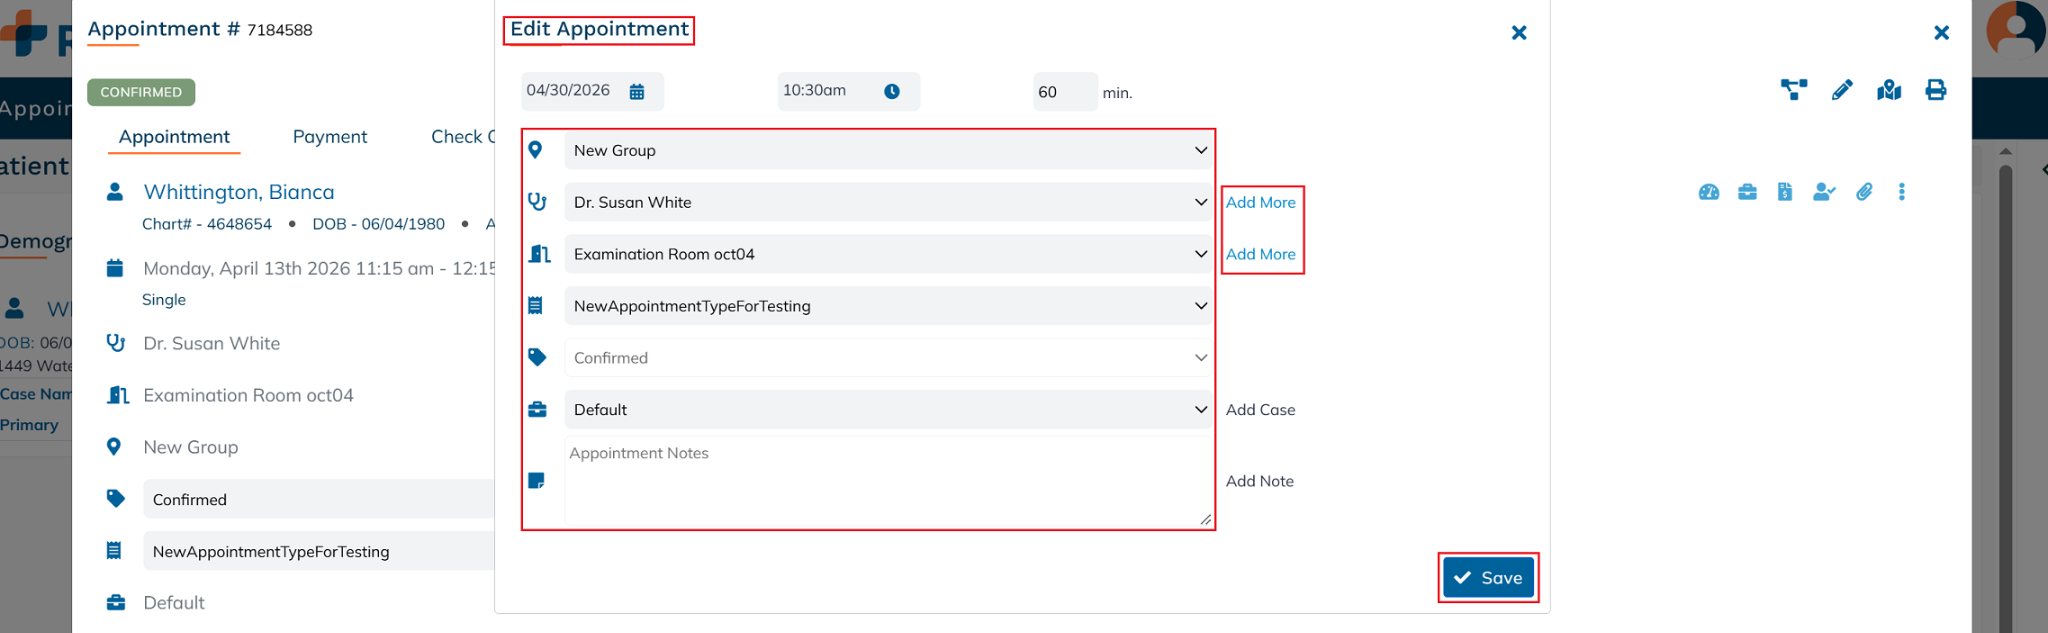Click Add More next to provider
2048x633 pixels.
(x=1260, y=203)
